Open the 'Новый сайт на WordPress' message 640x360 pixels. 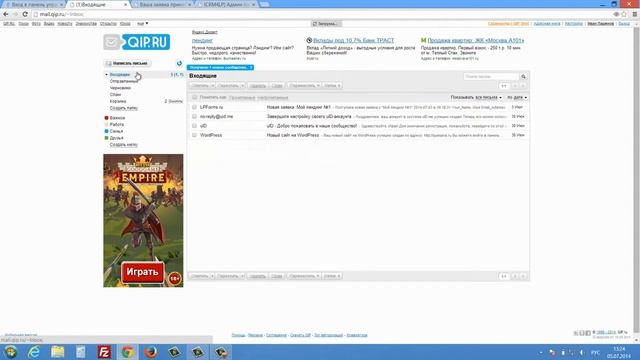293,135
